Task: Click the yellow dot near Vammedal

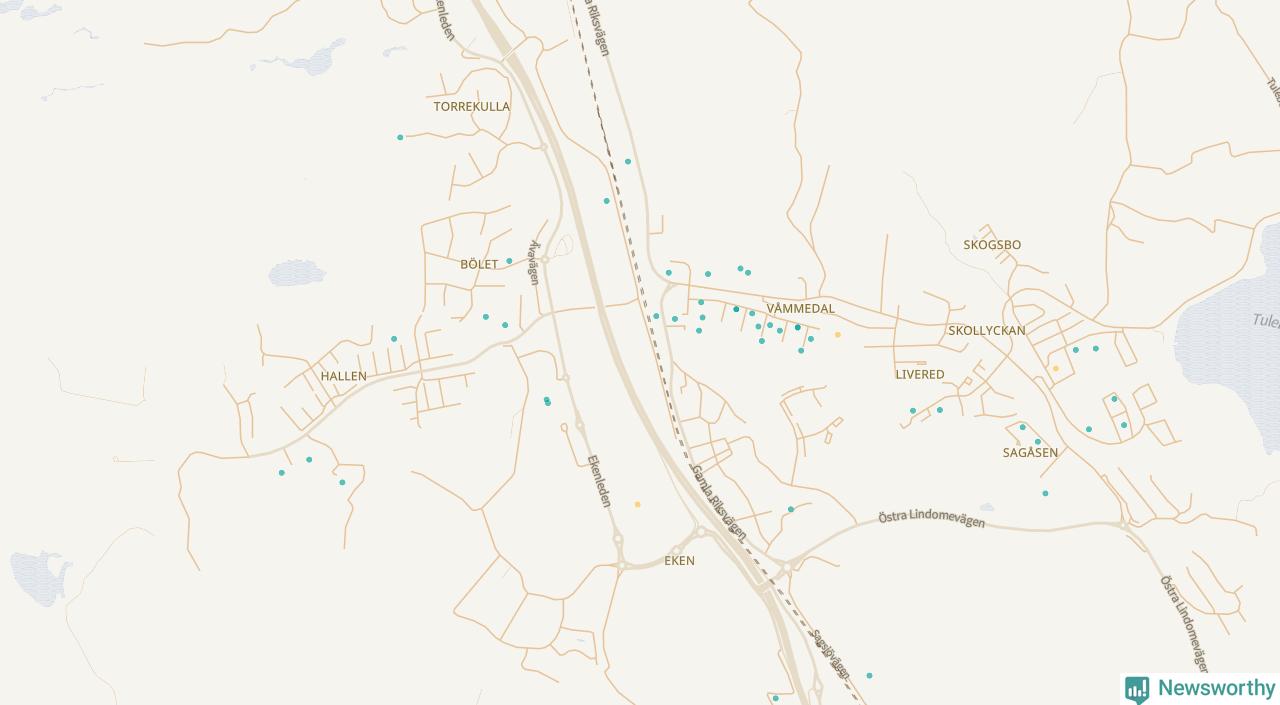Action: tap(838, 335)
